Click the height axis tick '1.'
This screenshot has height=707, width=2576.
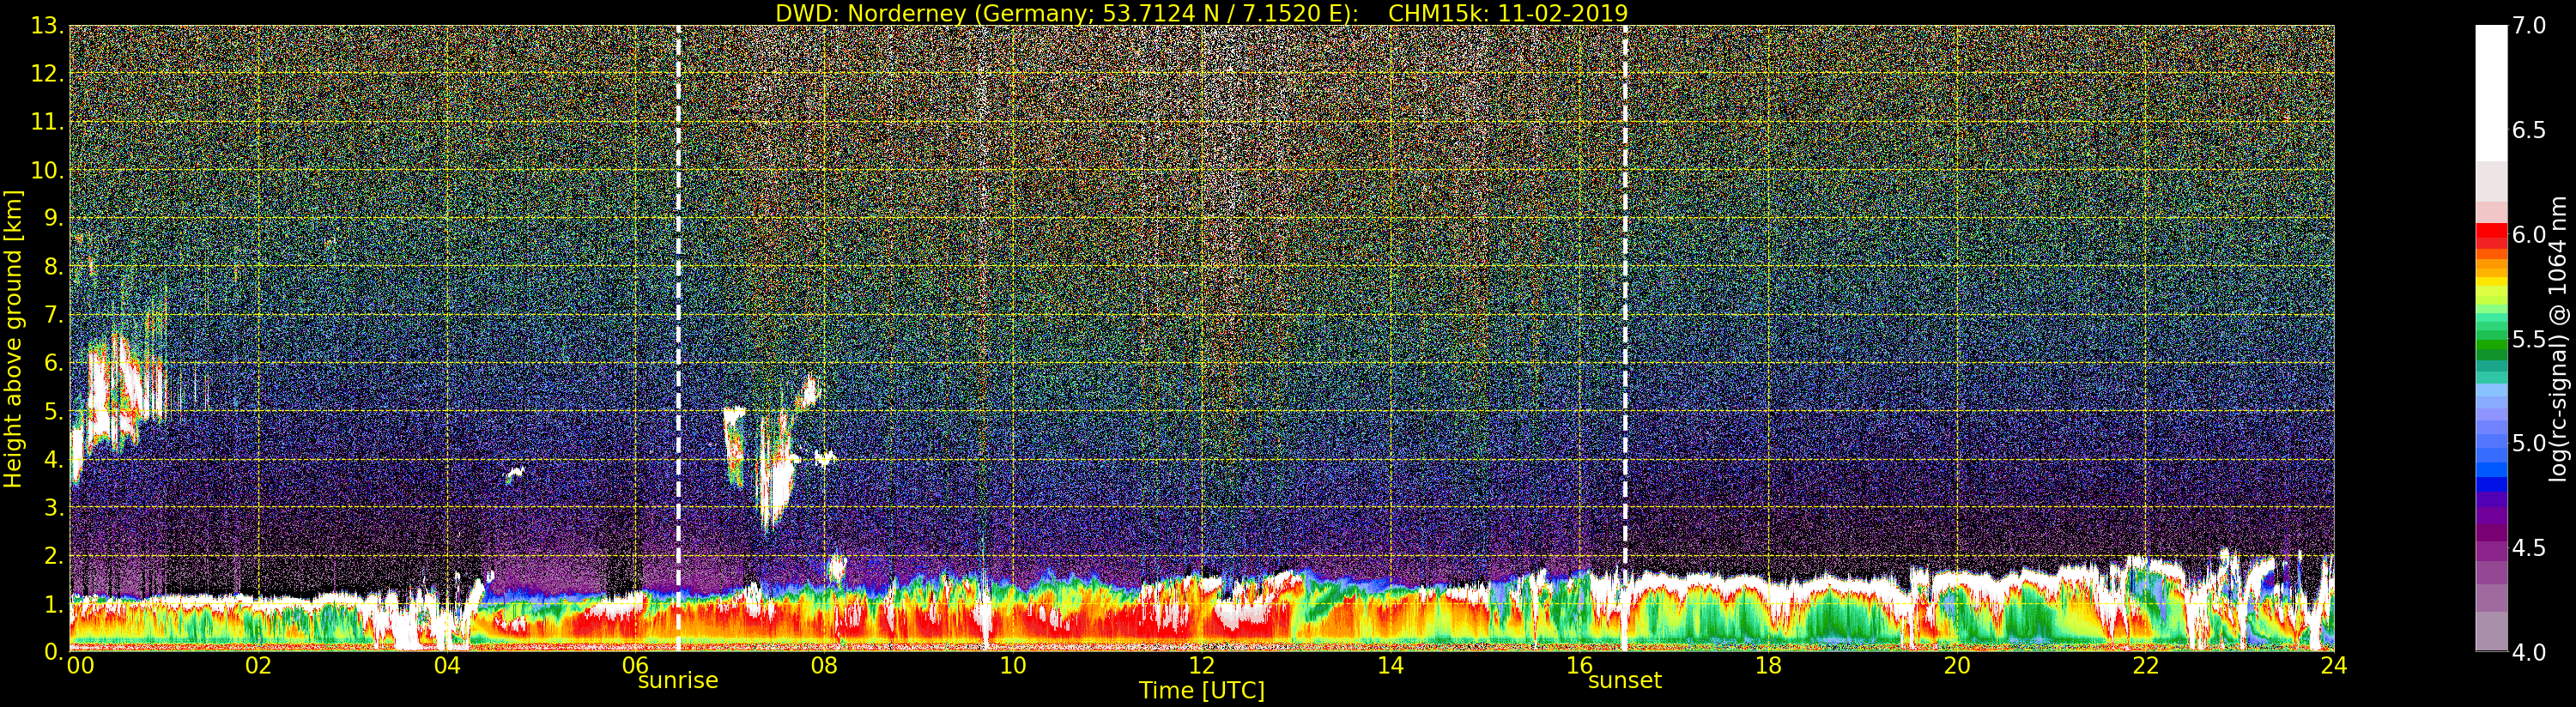(54, 603)
